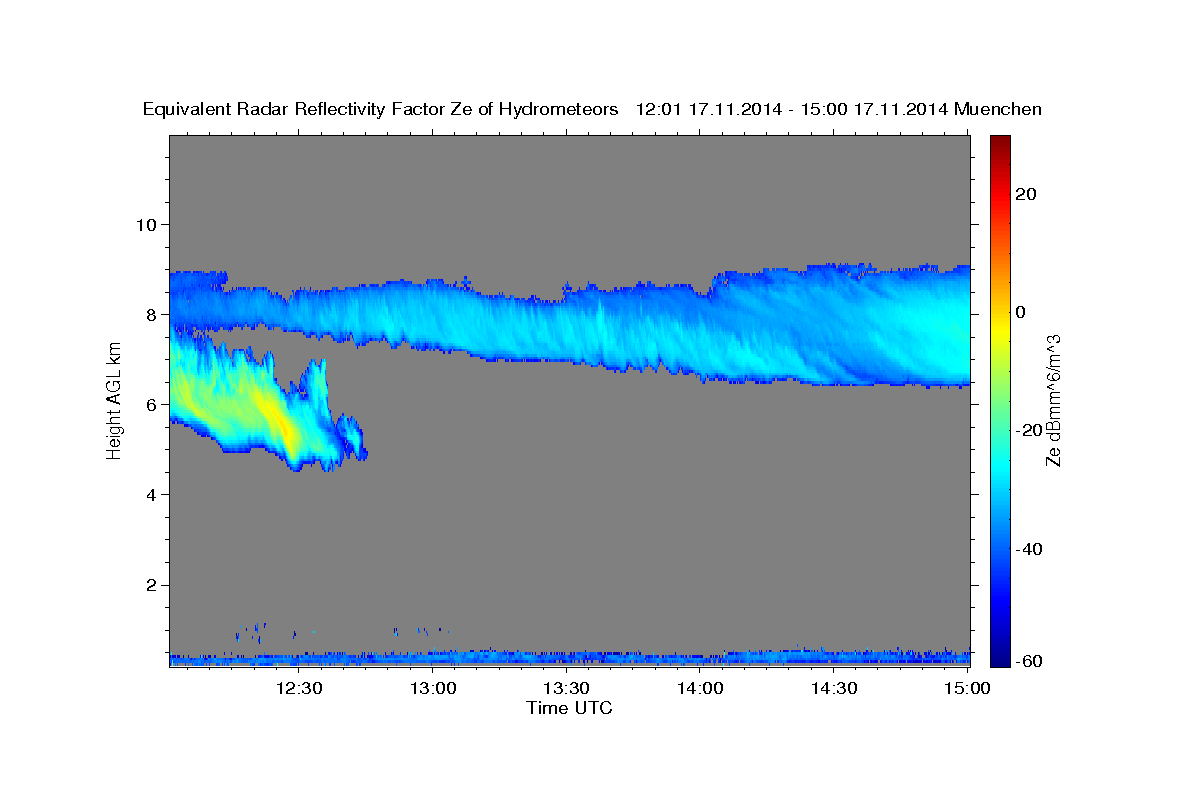
Task: Click the 'Ze dBmm^6/m^3' colorbar label
Action: 1053,402
